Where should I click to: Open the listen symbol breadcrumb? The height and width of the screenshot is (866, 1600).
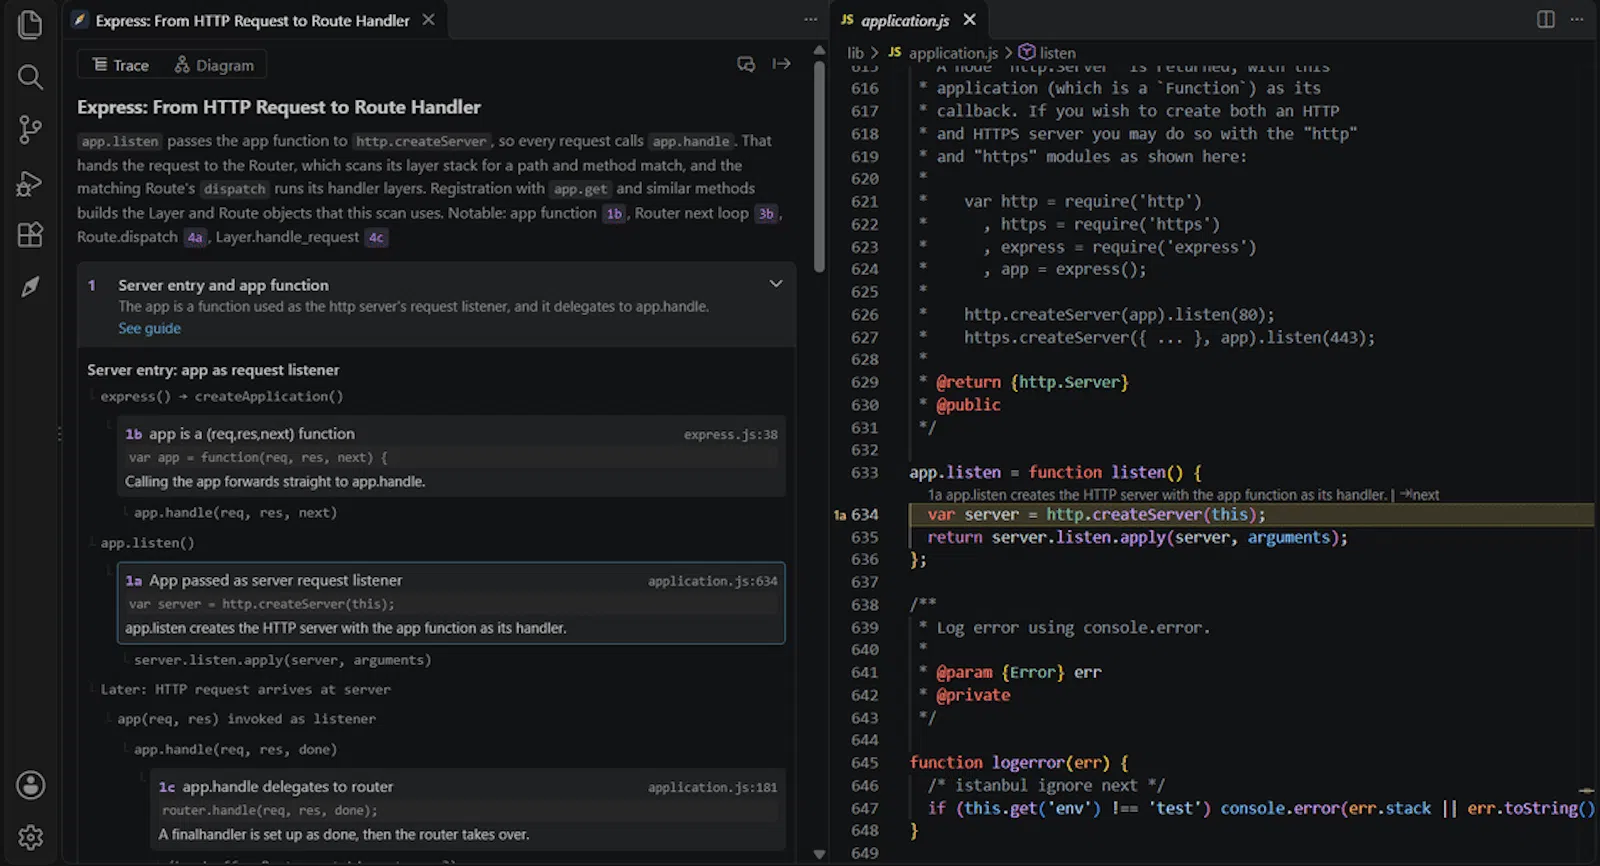[x=1047, y=53]
